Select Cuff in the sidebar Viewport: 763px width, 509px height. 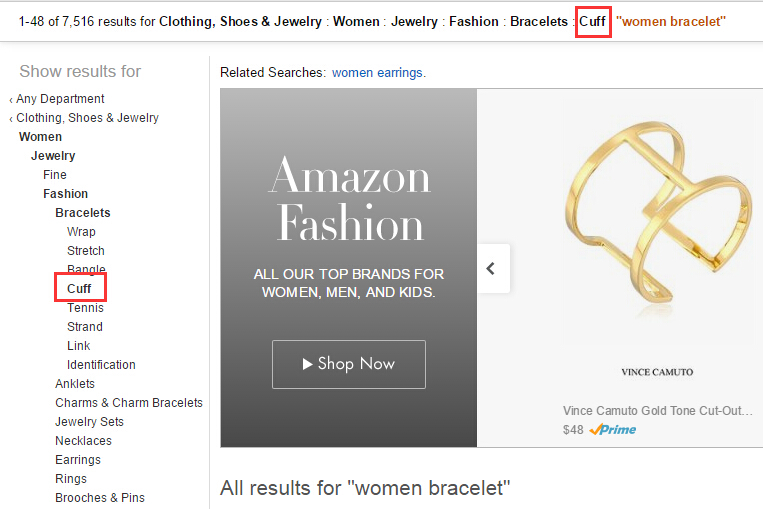point(79,289)
